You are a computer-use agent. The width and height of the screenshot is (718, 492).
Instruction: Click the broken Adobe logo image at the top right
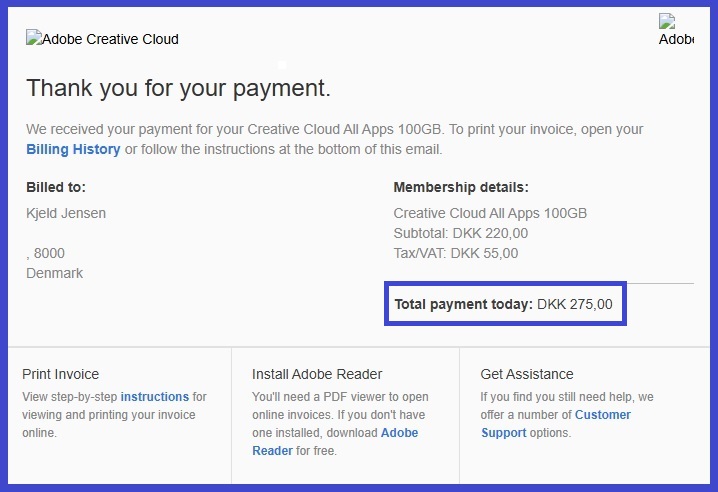click(676, 30)
